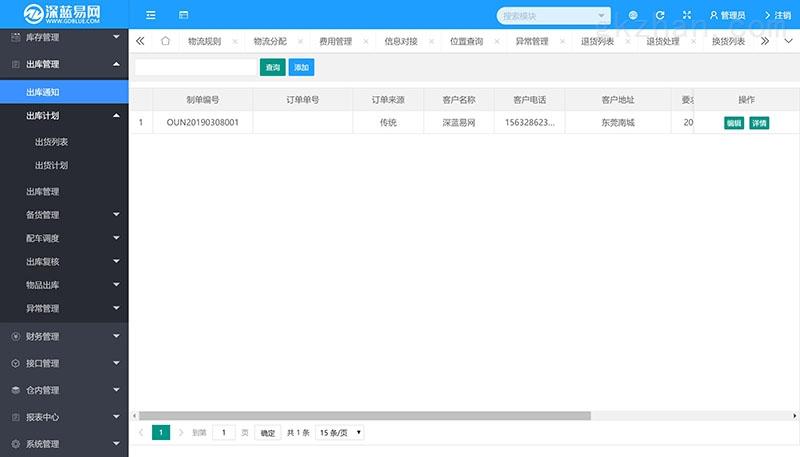Expand 异常管理 sidebar submenu

click(64, 309)
